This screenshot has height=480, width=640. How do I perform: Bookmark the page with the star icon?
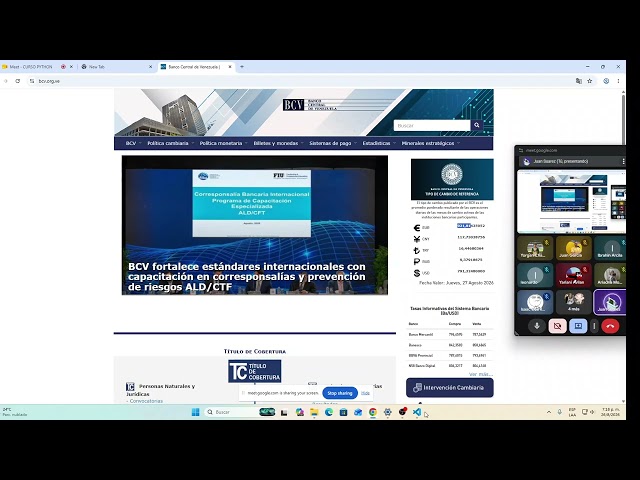click(589, 81)
